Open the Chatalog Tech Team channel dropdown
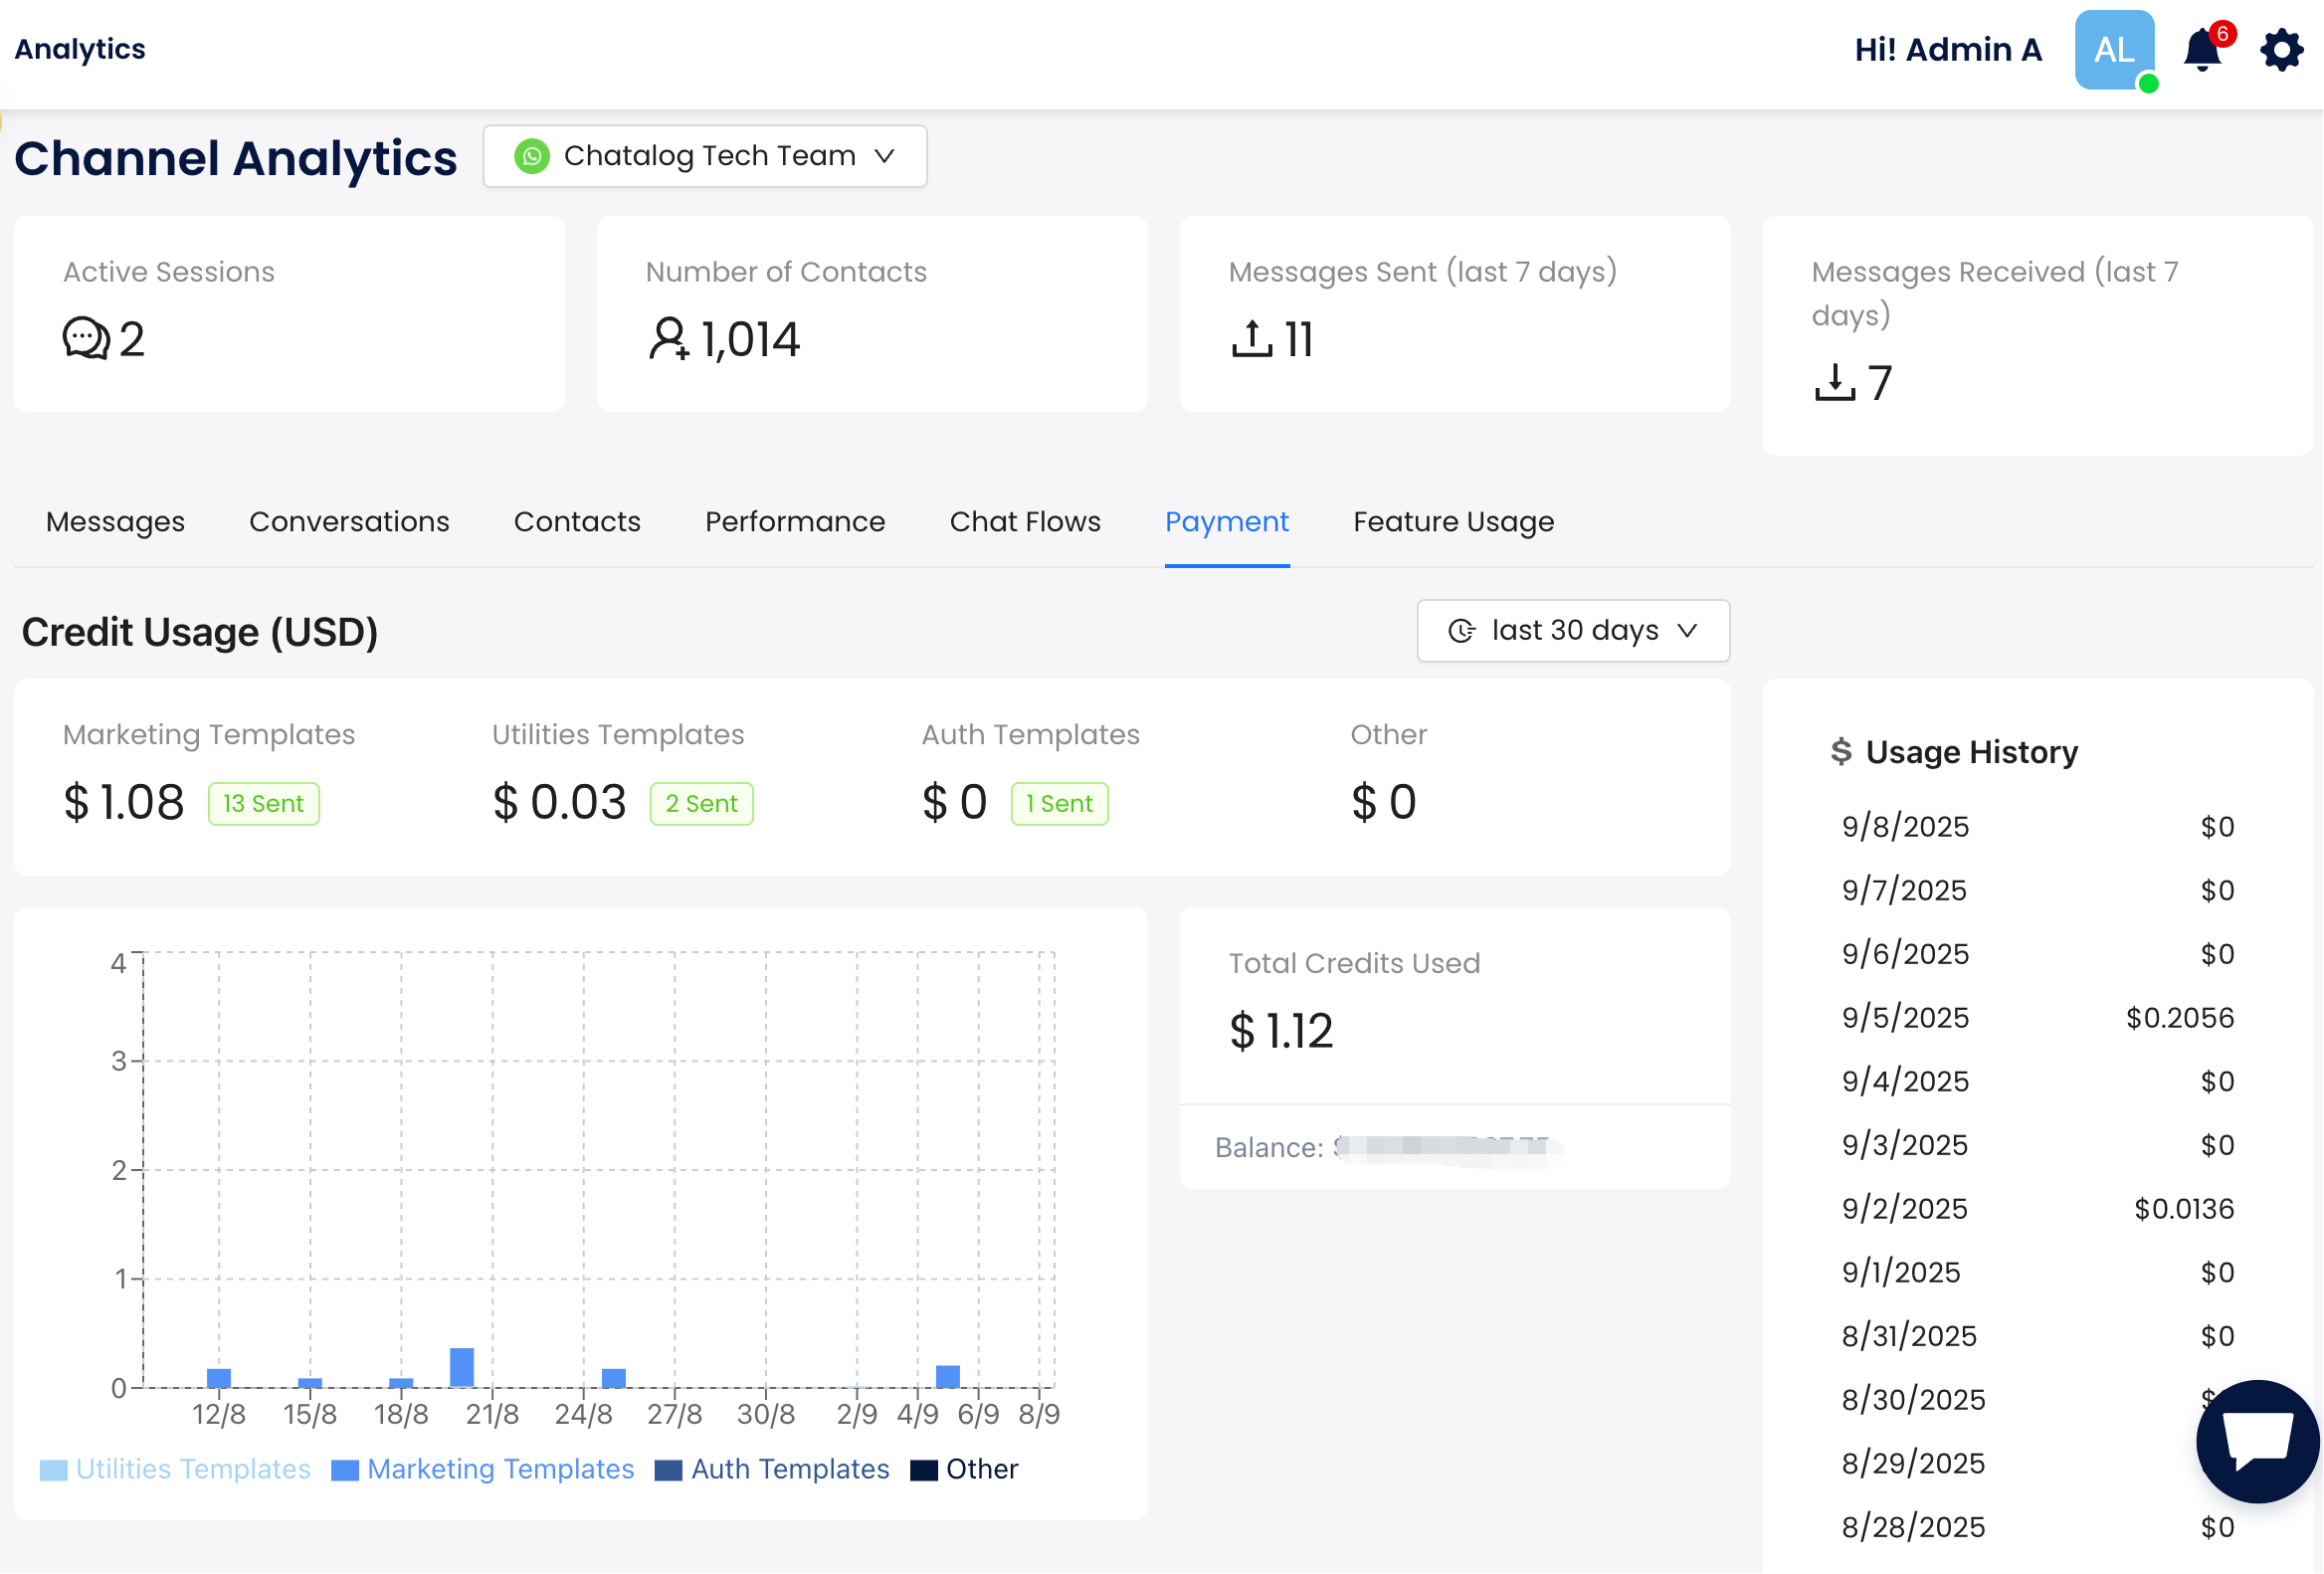This screenshot has height=1574, width=2324. [x=705, y=156]
